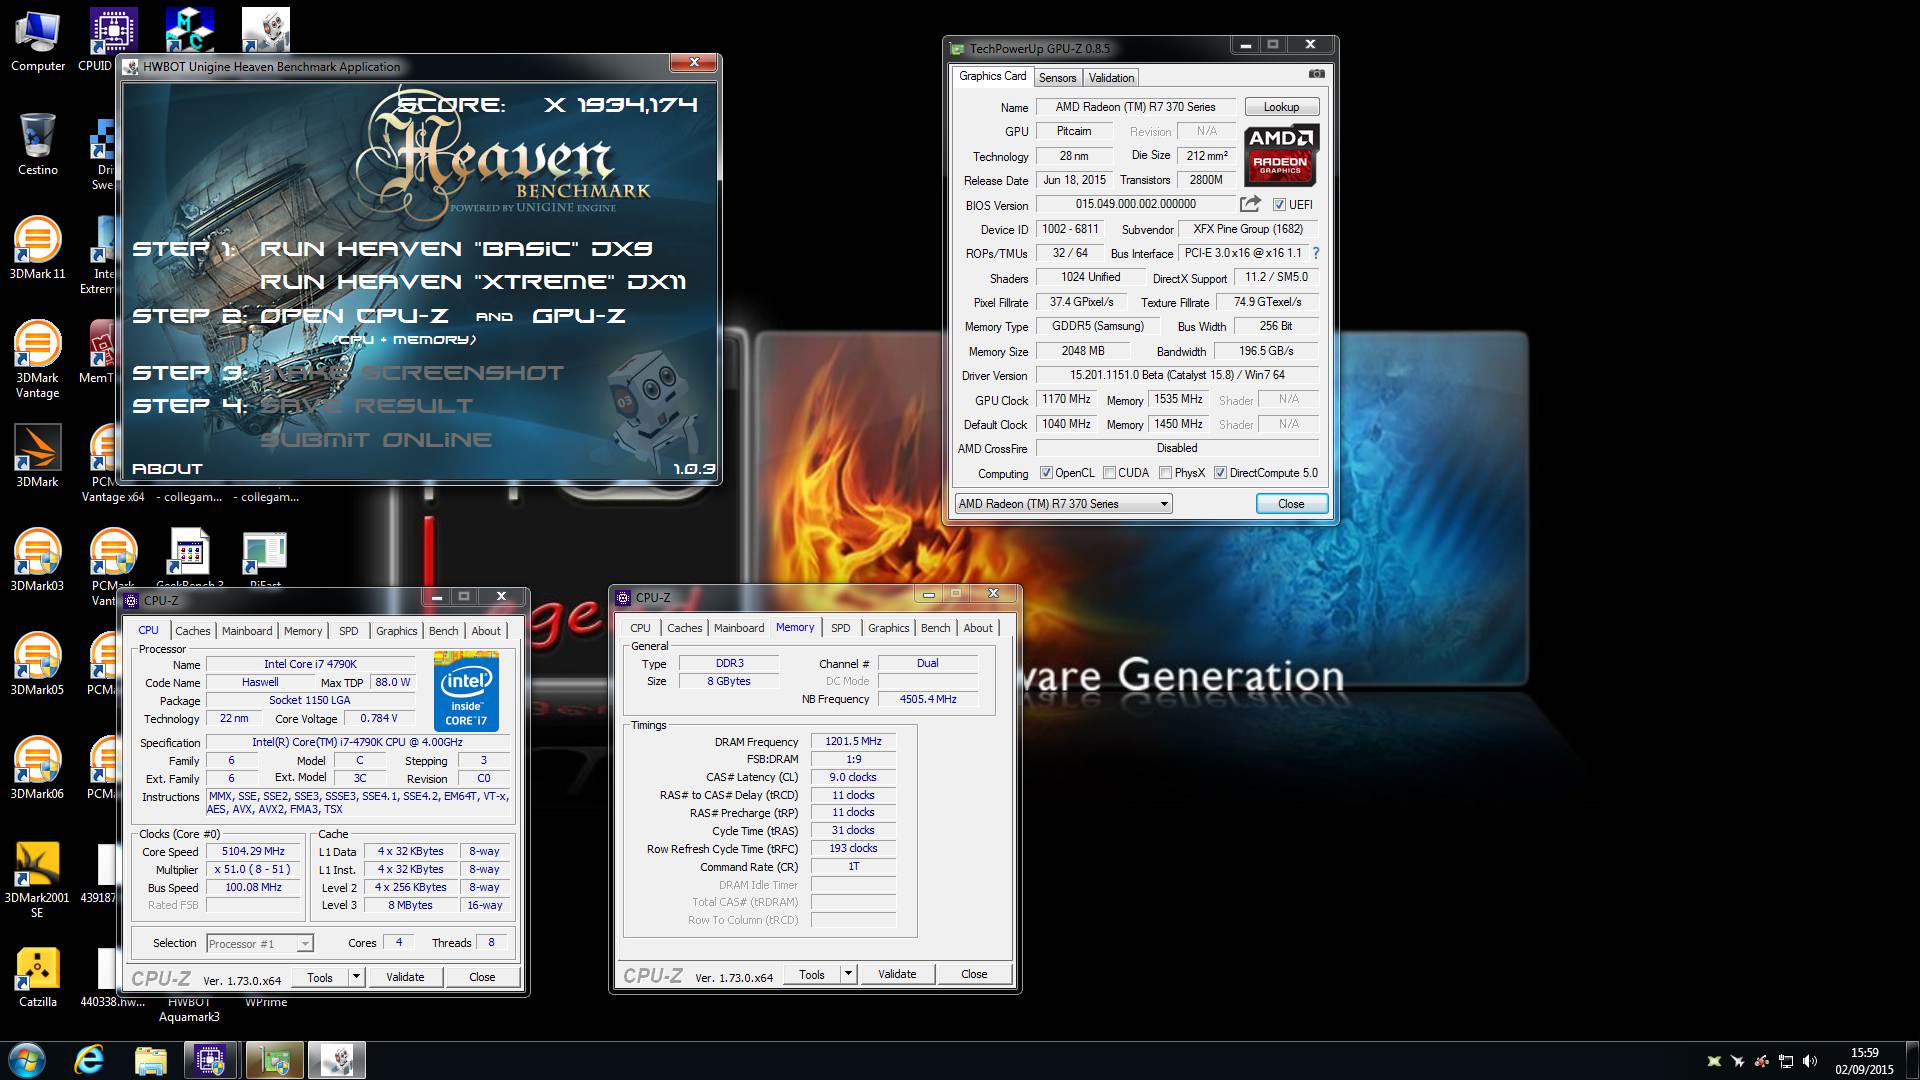Click the BIOS share/export icon in GPU-Z

coord(1250,204)
